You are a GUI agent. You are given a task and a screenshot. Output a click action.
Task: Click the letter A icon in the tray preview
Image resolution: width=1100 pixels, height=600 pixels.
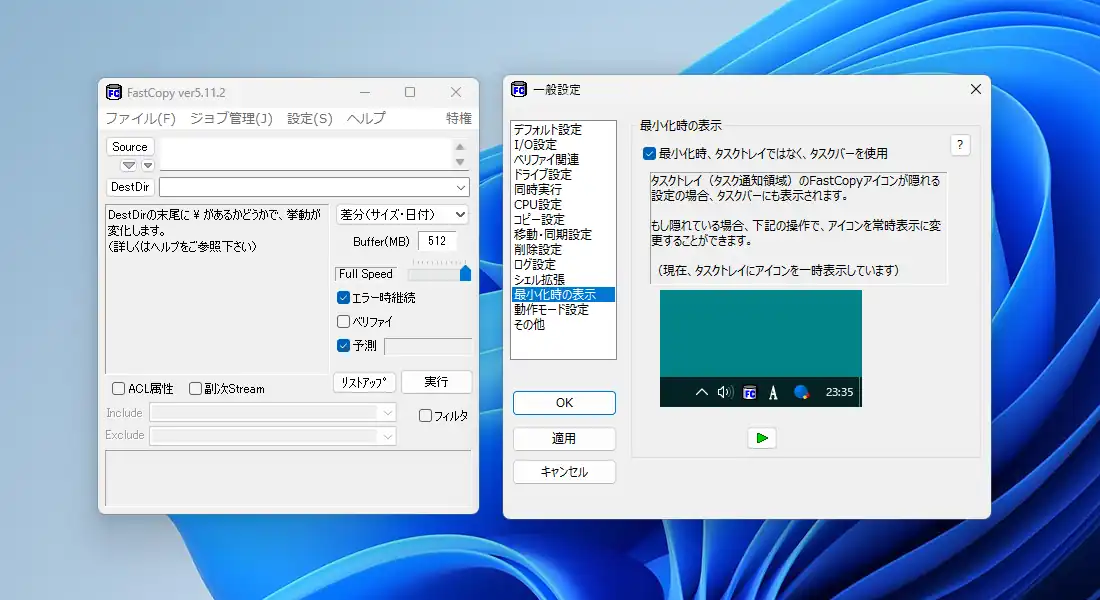click(x=773, y=392)
